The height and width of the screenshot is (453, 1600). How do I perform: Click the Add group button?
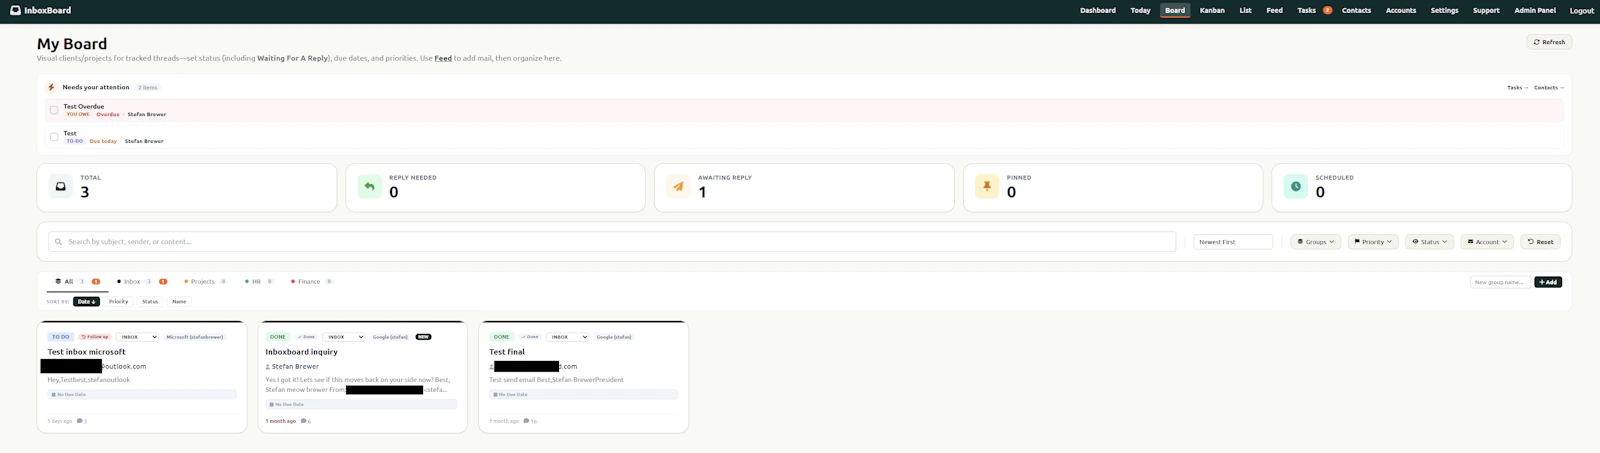pyautogui.click(x=1548, y=282)
